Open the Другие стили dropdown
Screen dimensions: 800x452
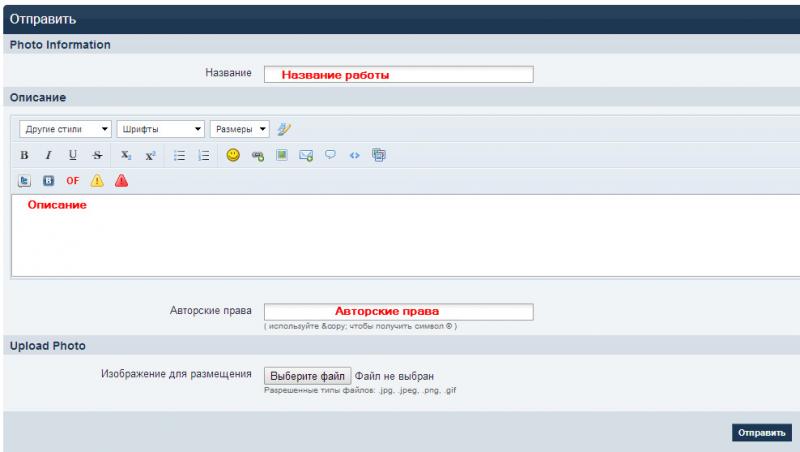65,129
